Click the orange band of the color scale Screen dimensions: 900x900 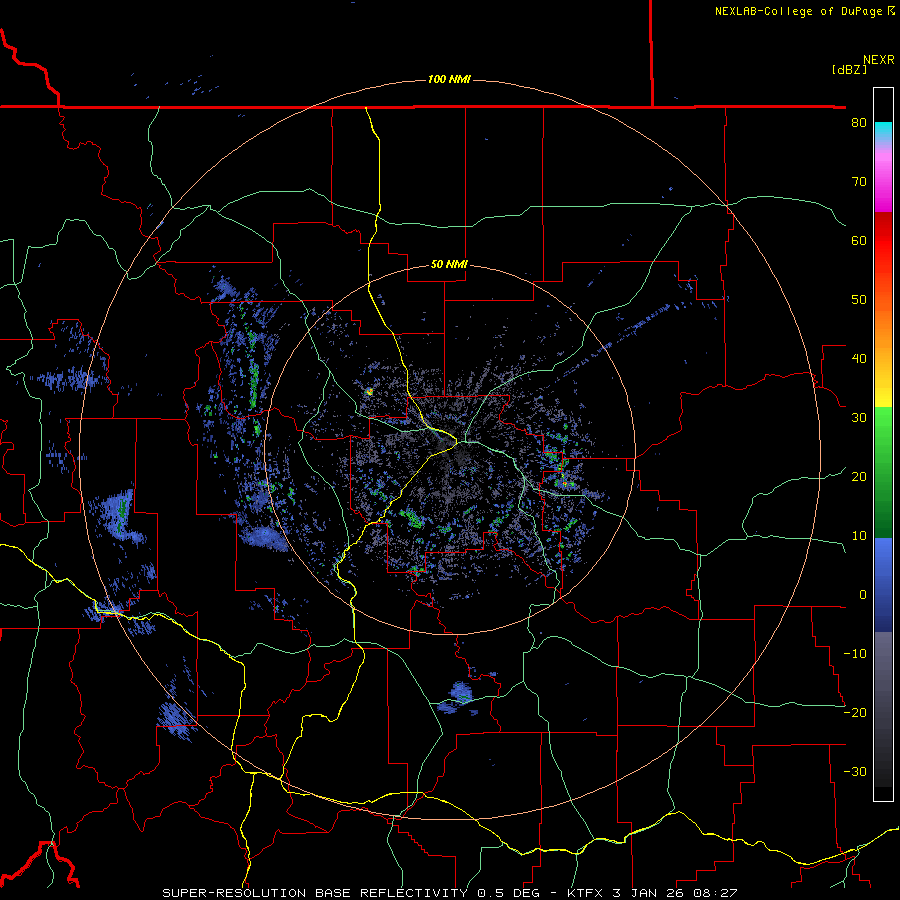883,327
